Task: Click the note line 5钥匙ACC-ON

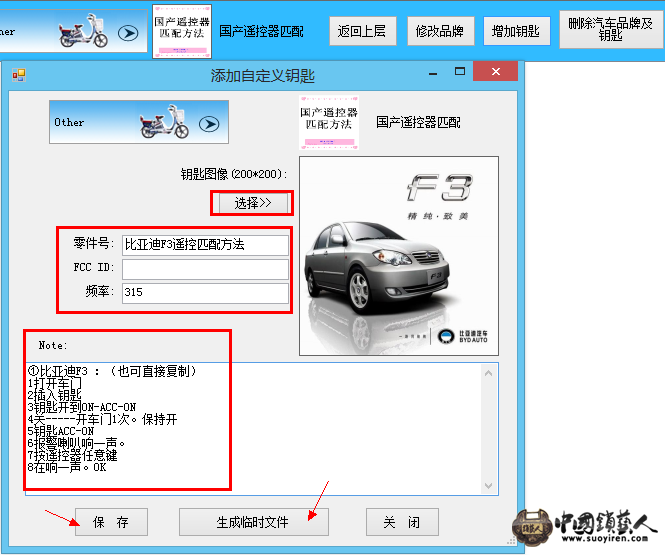Action: (61, 431)
